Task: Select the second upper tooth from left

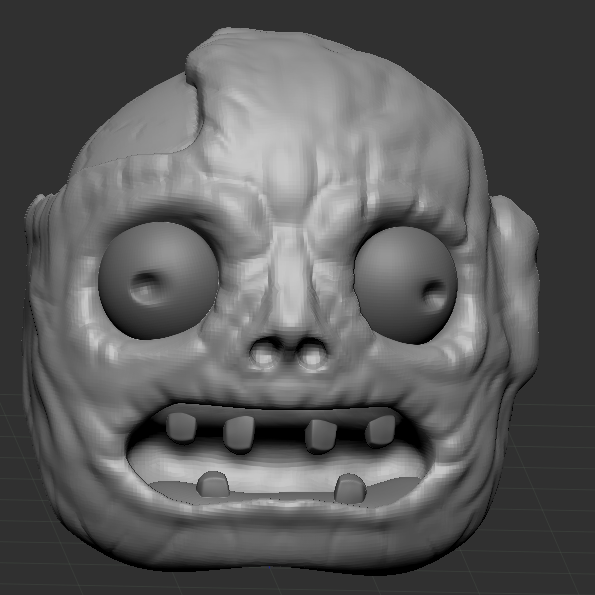Action: pos(239,434)
